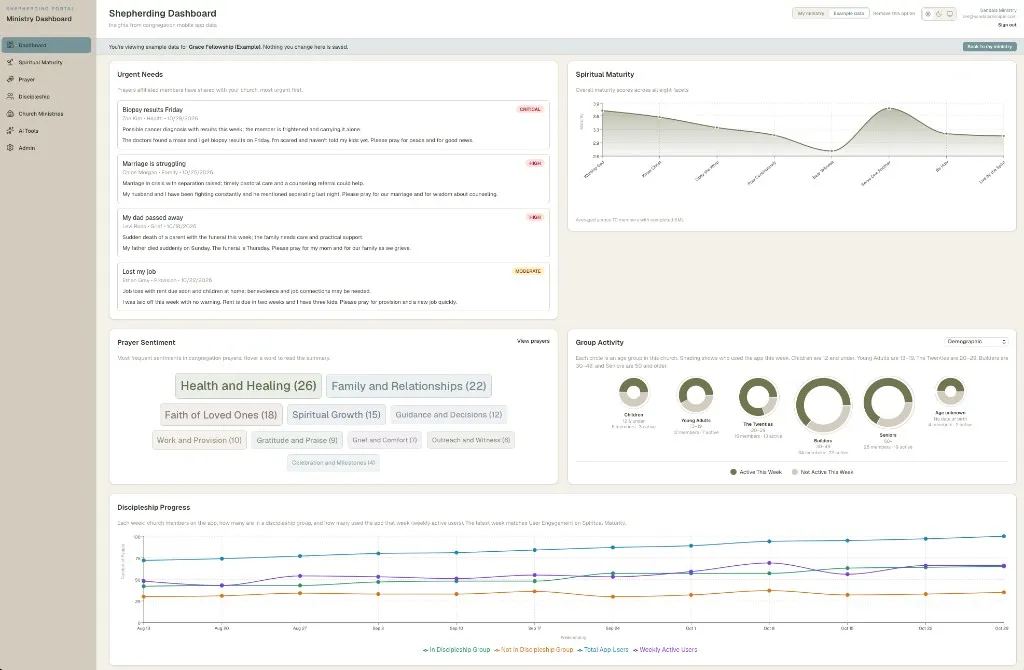Open the Demographic dropdown in Group Activity
The height and width of the screenshot is (670, 1024).
click(x=976, y=342)
